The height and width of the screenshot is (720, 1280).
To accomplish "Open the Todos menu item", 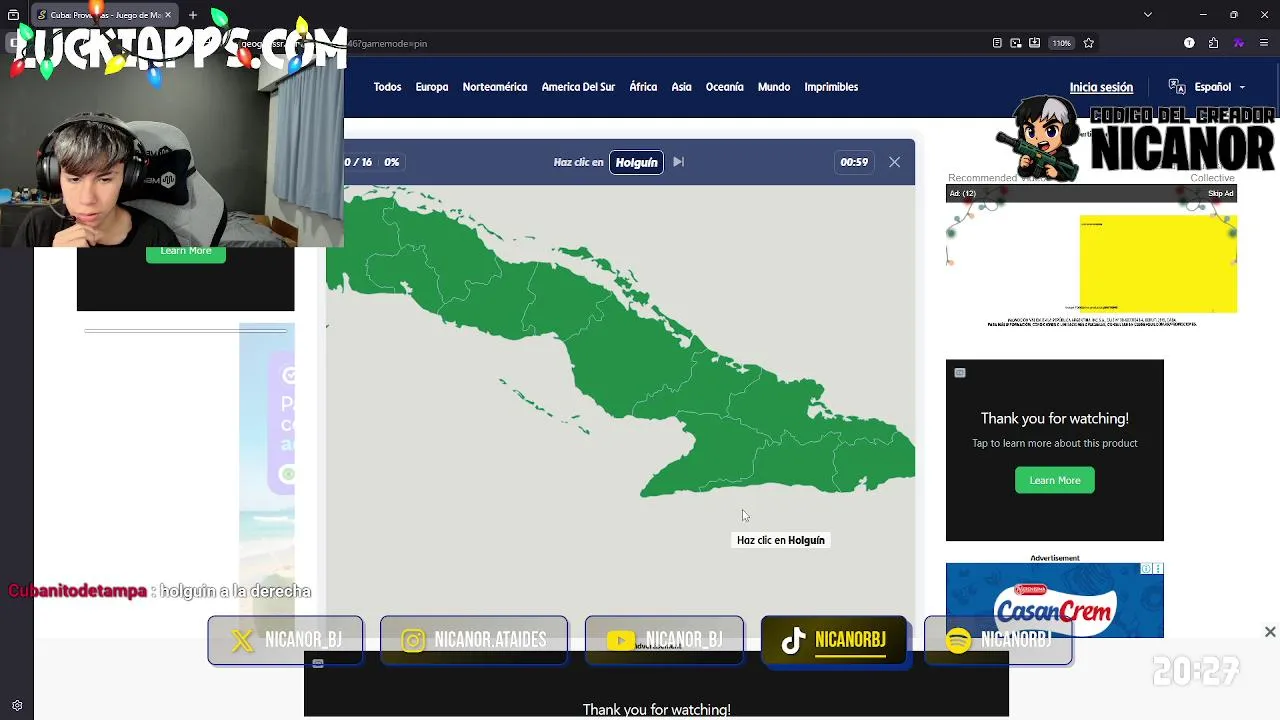I will (x=387, y=87).
